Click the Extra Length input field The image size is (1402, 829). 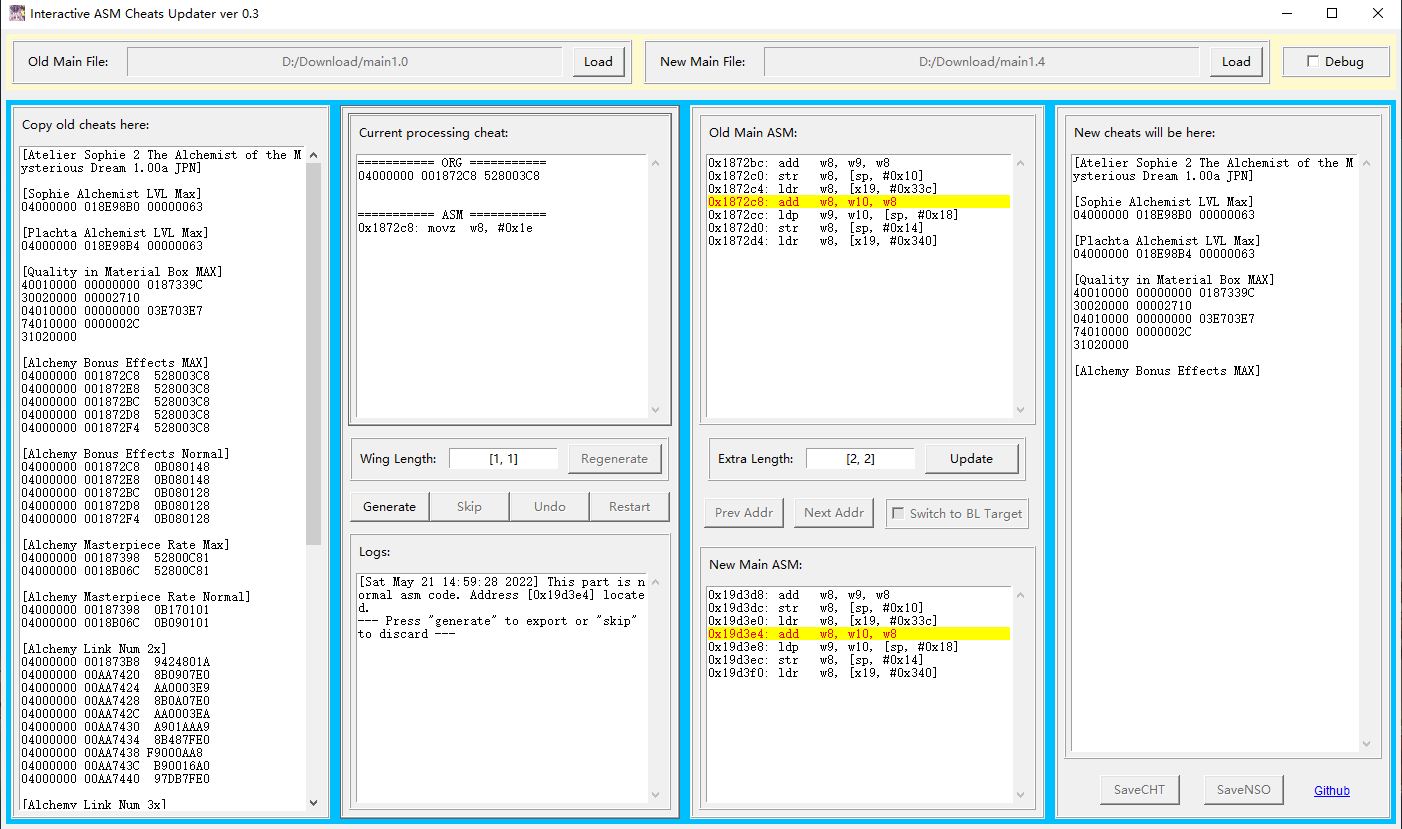pos(860,459)
